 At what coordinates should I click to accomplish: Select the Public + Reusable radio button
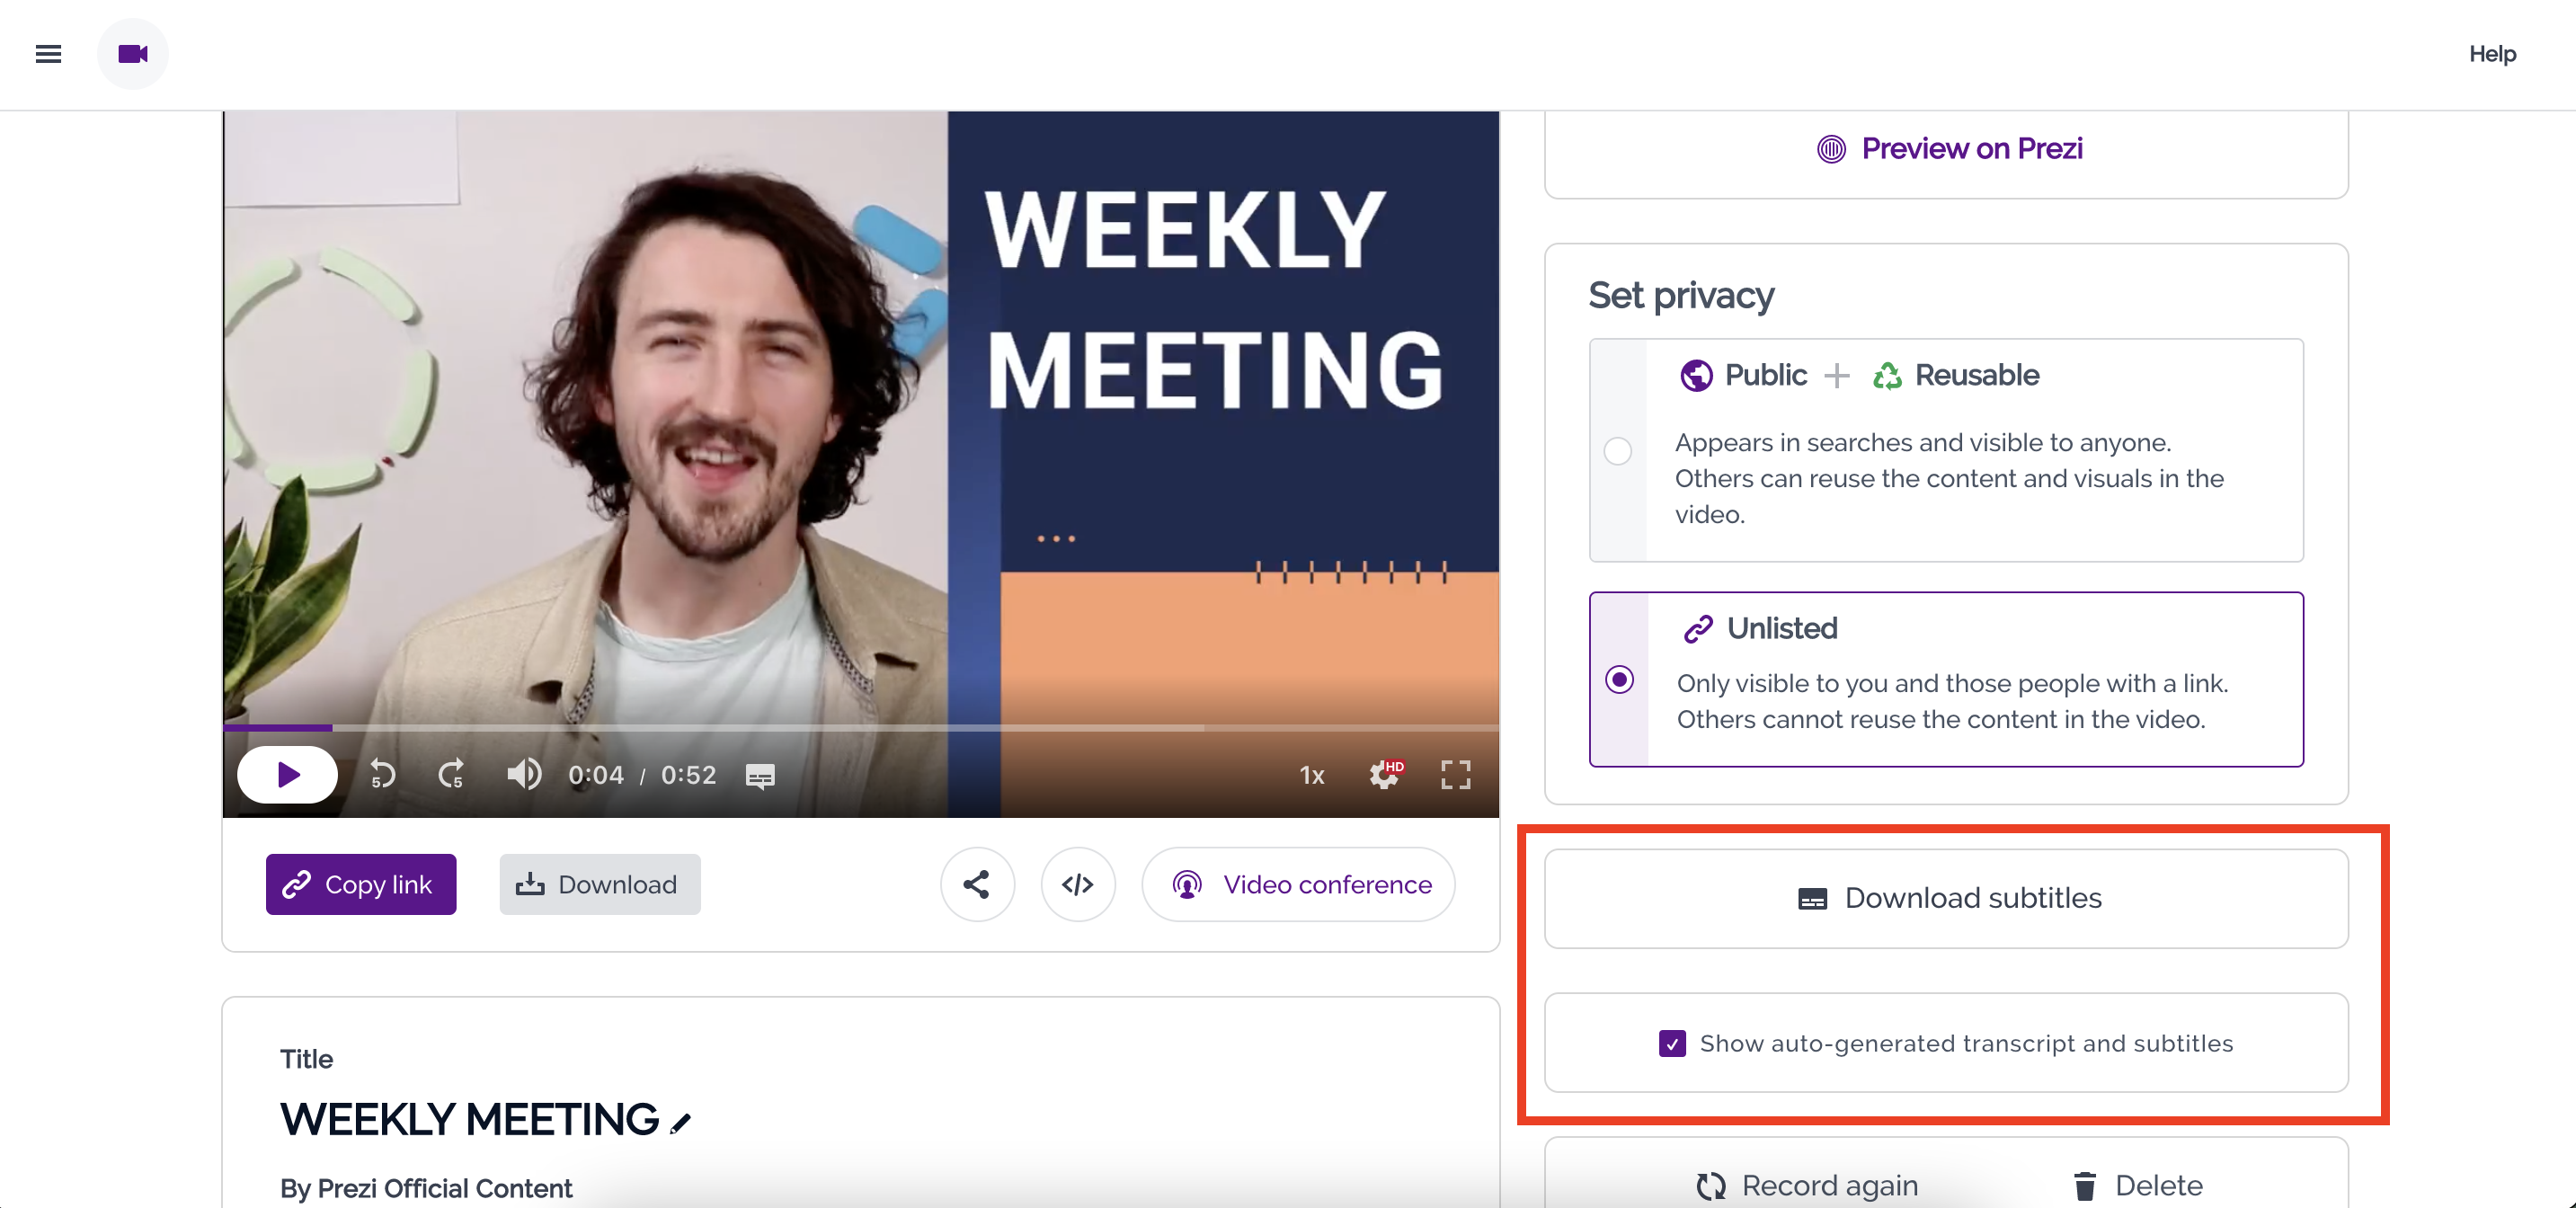click(x=1618, y=449)
